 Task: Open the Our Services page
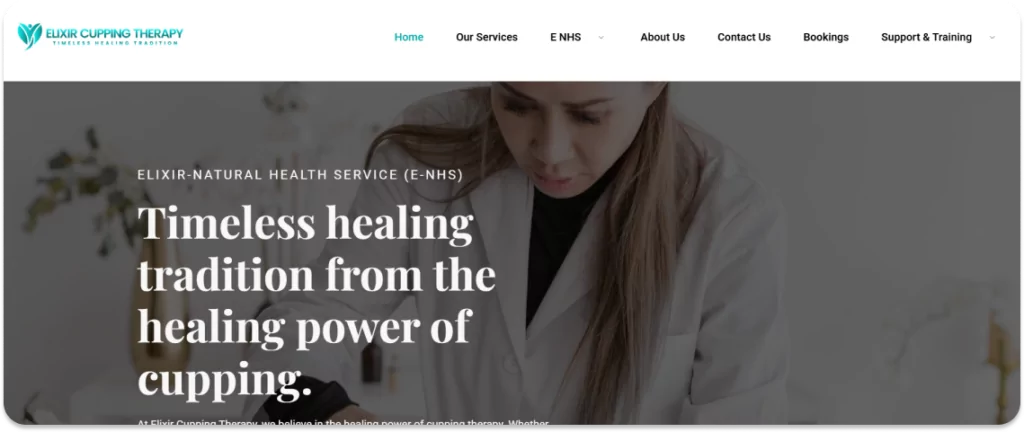click(x=487, y=37)
